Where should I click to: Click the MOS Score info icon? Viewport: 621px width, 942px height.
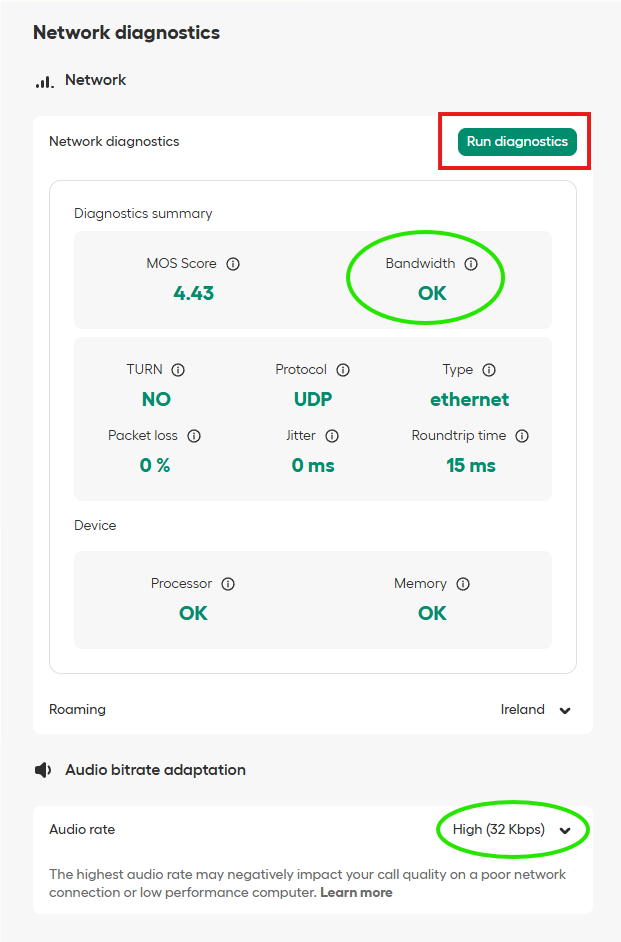(233, 264)
